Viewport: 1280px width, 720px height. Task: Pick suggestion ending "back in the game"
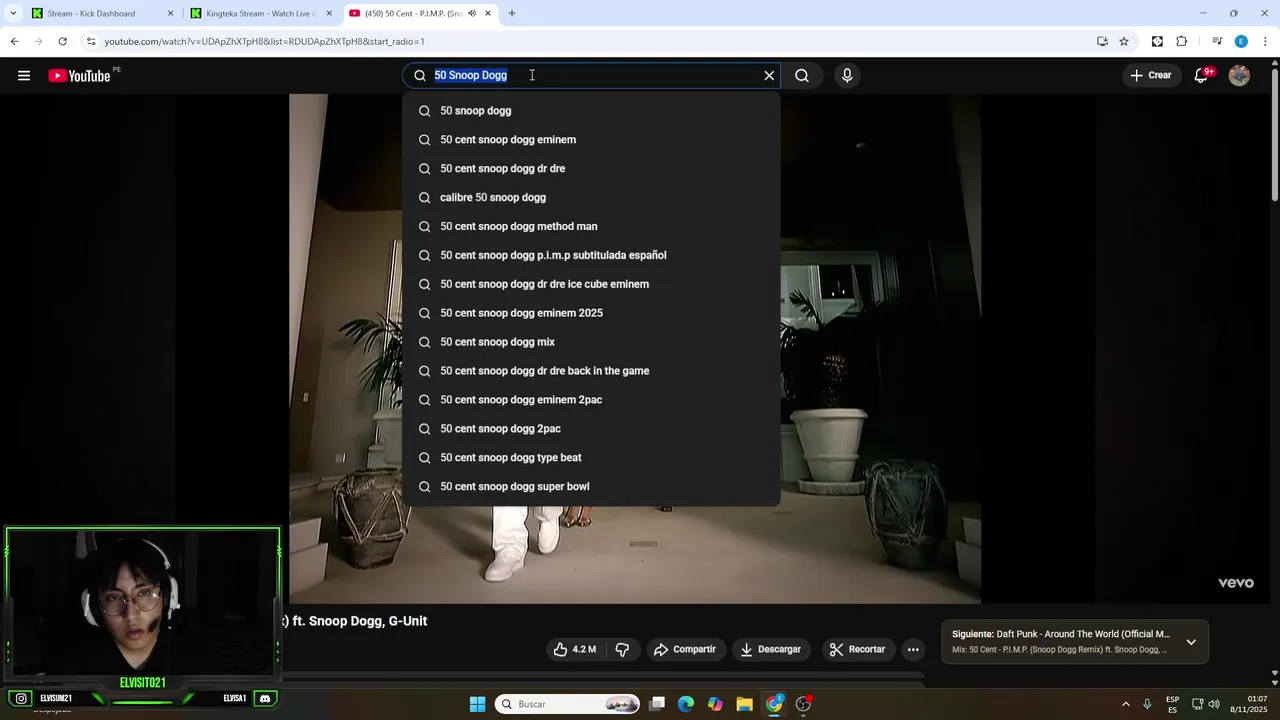click(x=591, y=371)
